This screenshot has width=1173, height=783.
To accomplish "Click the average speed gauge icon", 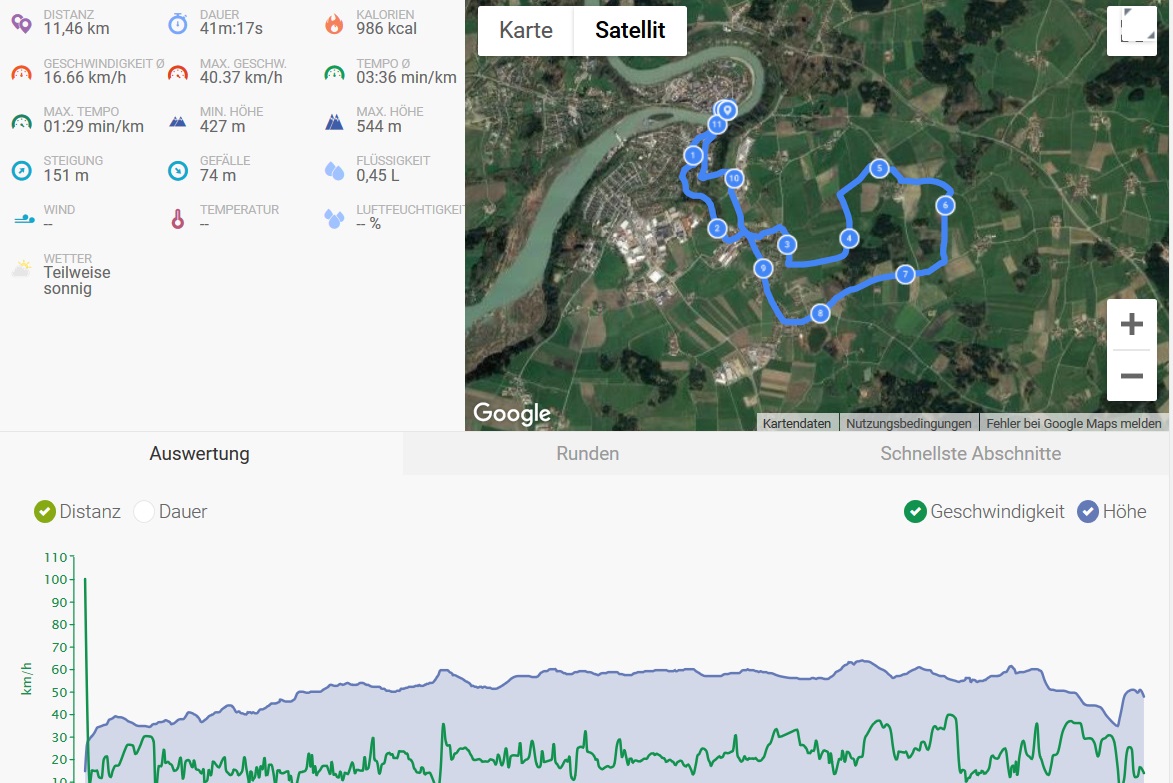I will (21, 72).
